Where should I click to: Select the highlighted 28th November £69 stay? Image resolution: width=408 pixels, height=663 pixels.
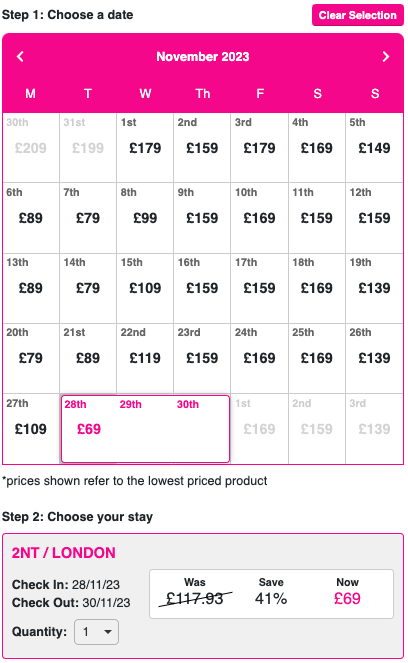(145, 429)
